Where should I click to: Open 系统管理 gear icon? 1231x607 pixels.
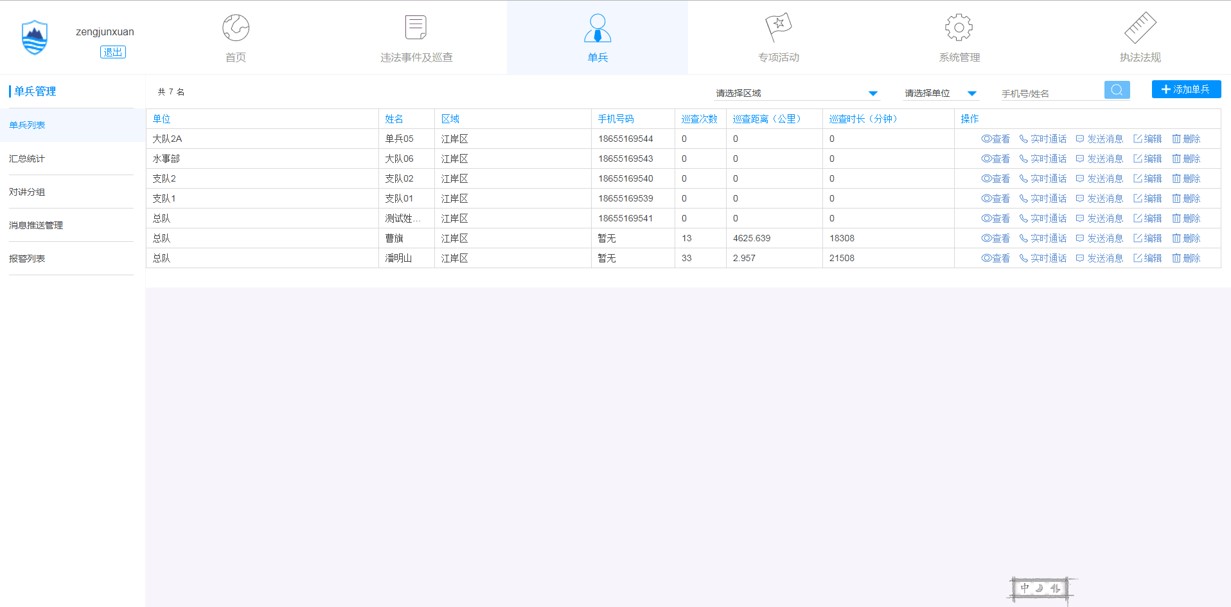click(959, 27)
